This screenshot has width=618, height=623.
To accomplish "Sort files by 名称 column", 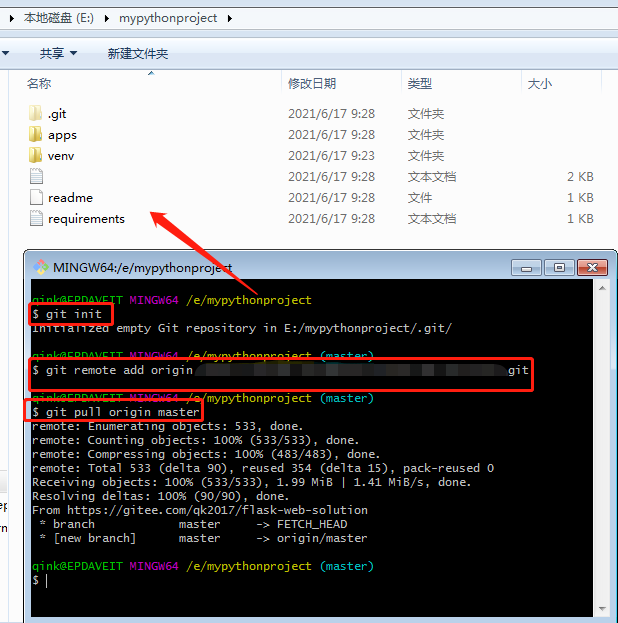I will pyautogui.click(x=39, y=84).
